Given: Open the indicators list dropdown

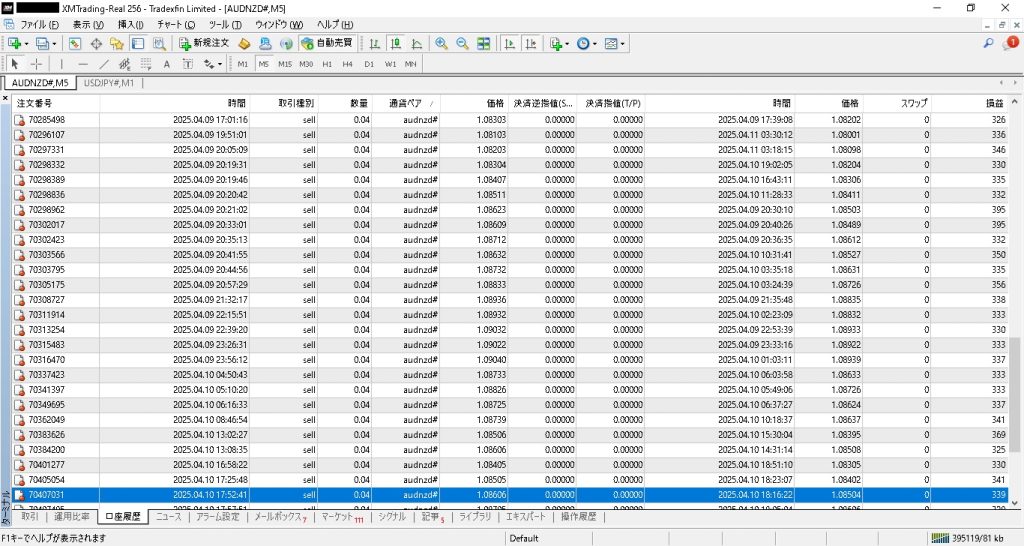Looking at the screenshot, I should click(567, 44).
